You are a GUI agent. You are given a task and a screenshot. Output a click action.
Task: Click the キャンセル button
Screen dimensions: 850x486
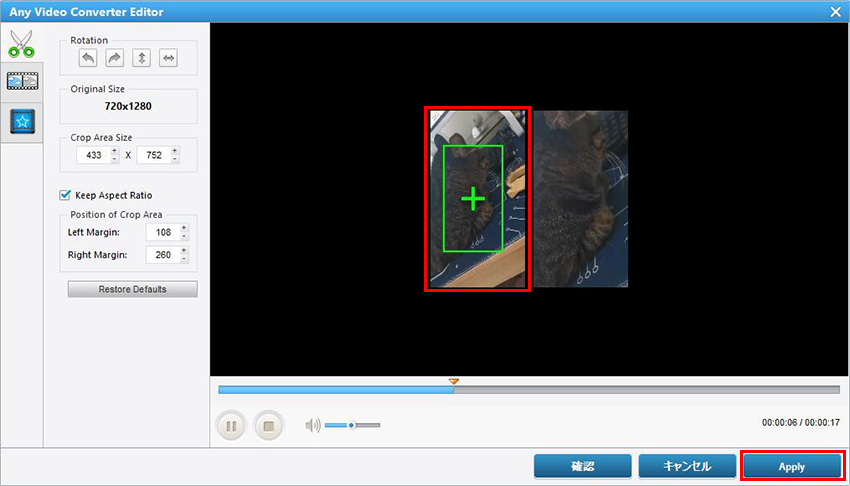click(x=687, y=466)
